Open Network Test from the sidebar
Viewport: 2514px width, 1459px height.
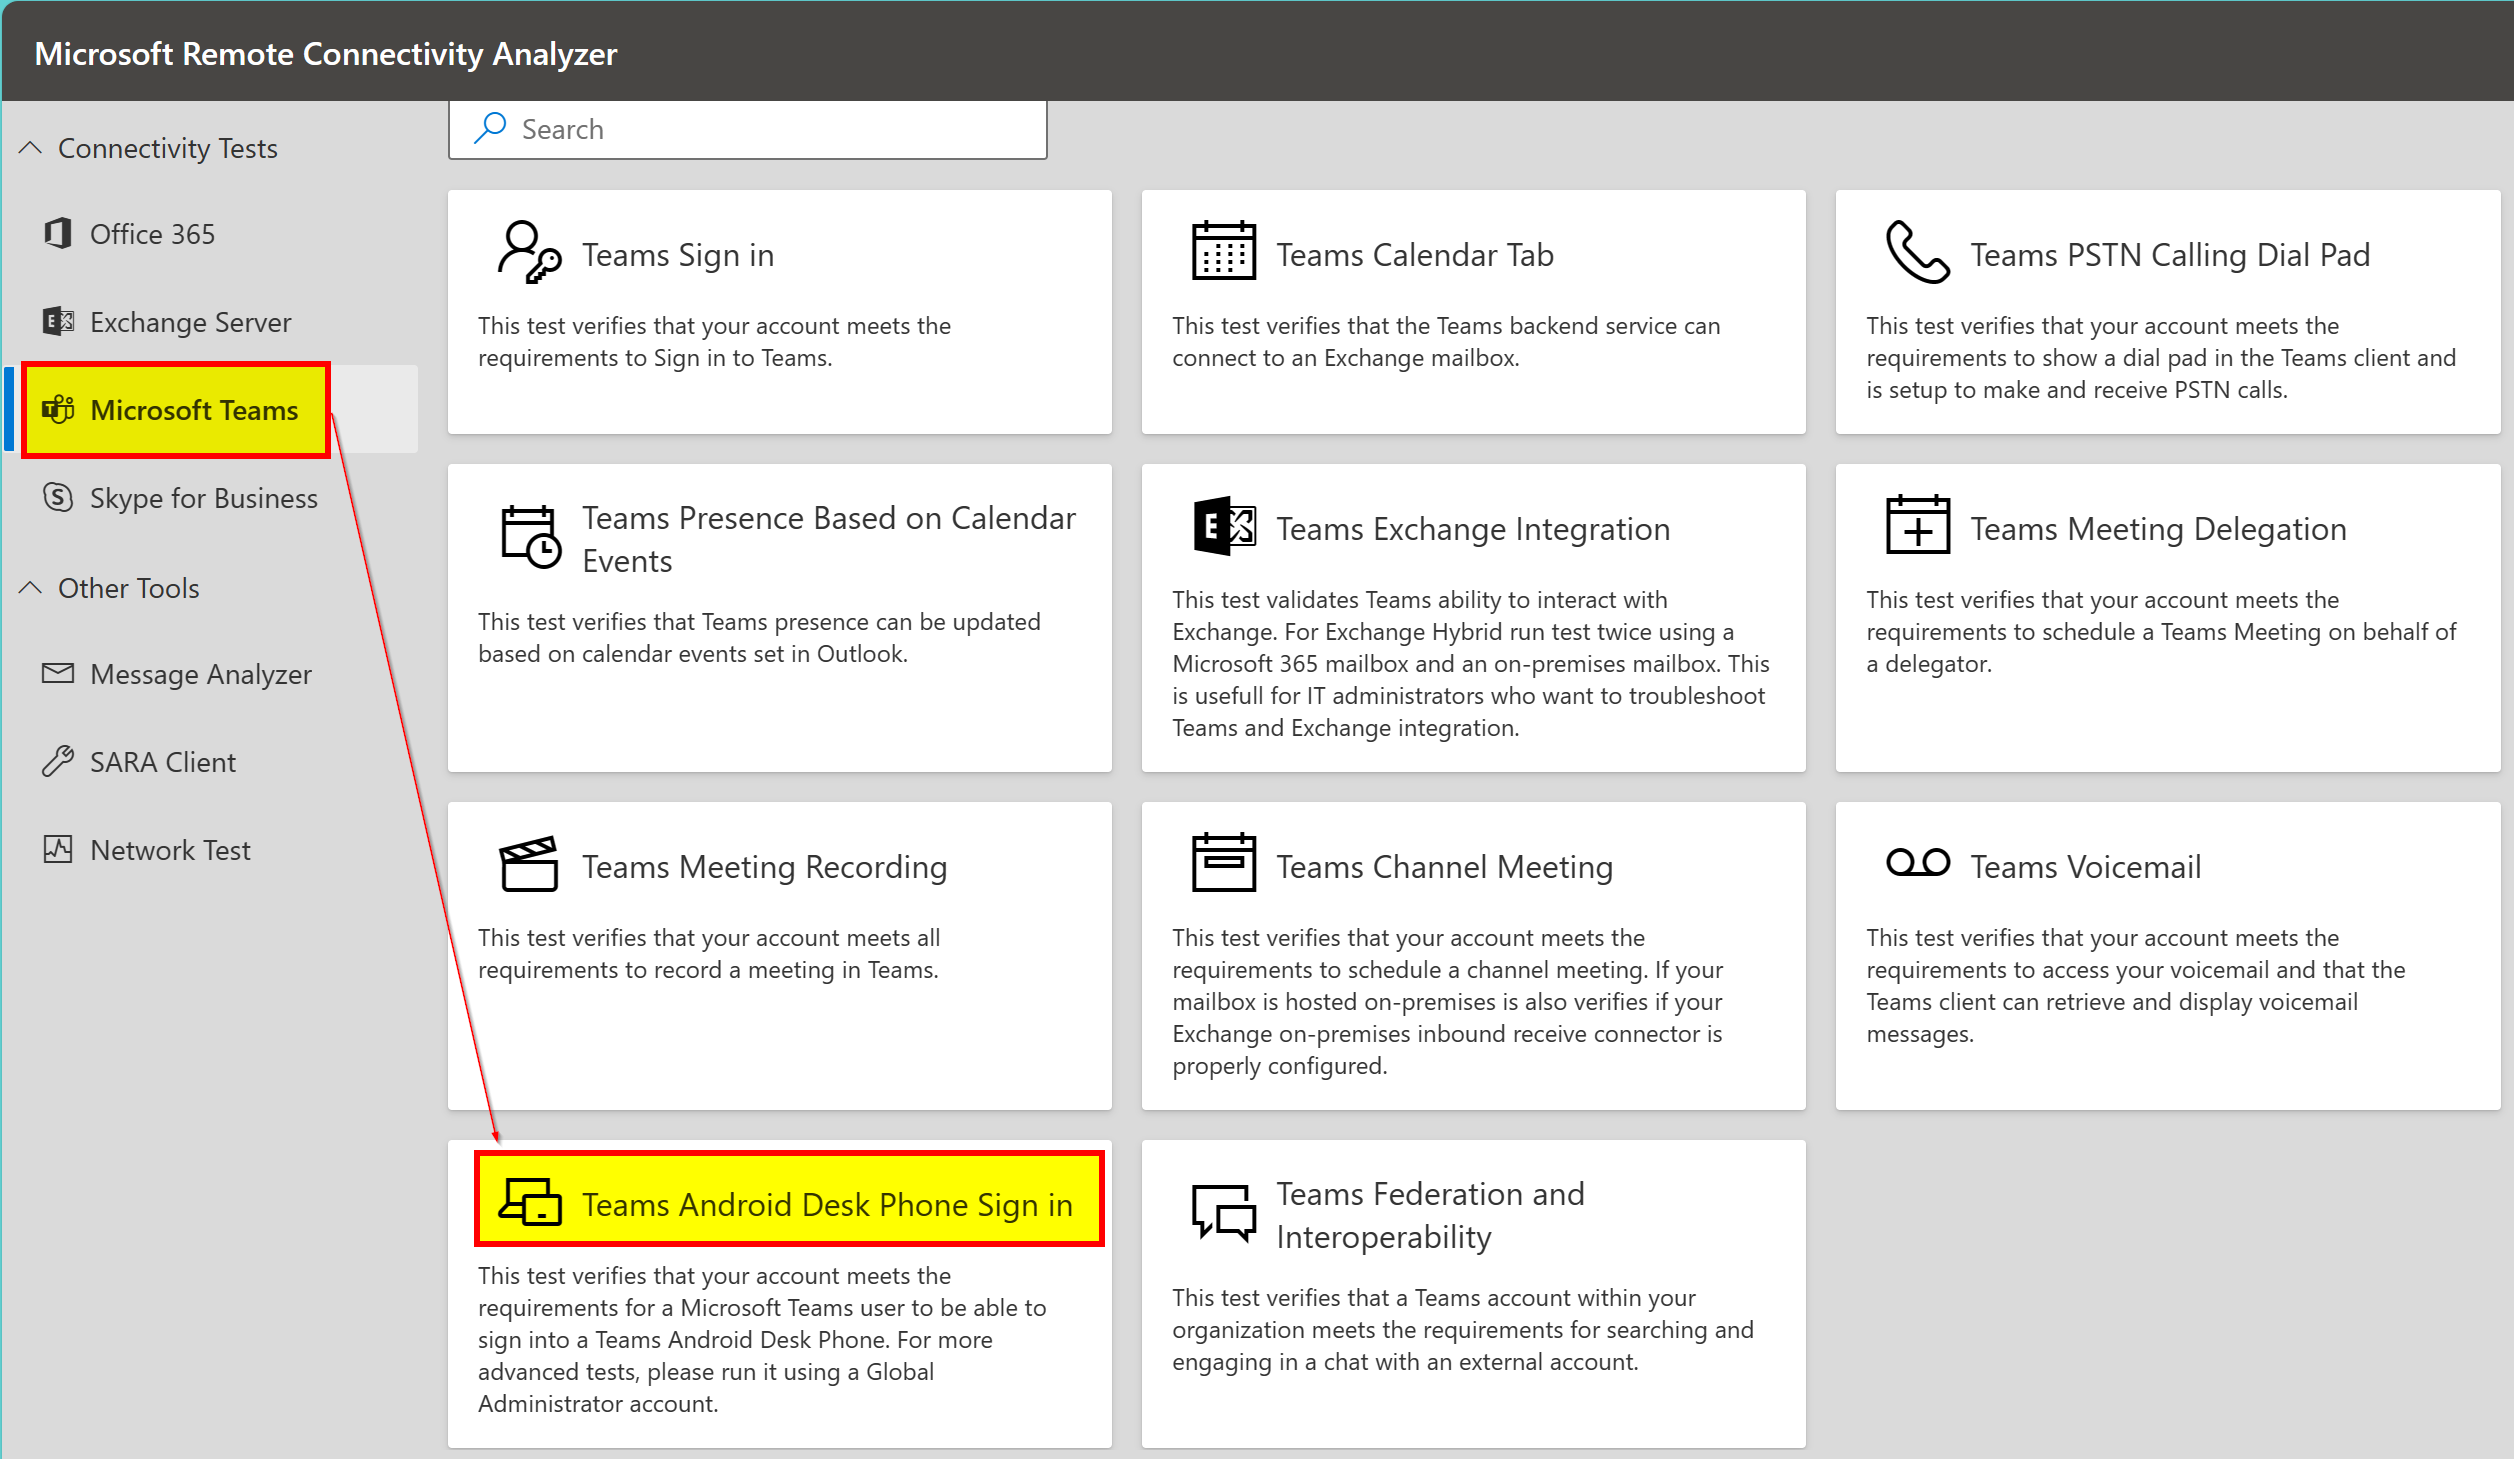point(170,850)
